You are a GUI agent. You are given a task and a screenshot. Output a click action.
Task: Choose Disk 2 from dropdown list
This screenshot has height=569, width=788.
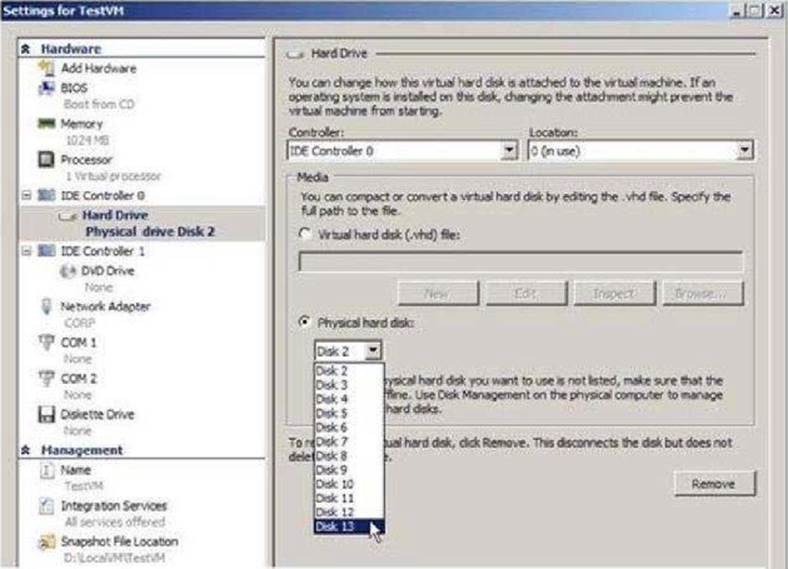[x=349, y=370]
